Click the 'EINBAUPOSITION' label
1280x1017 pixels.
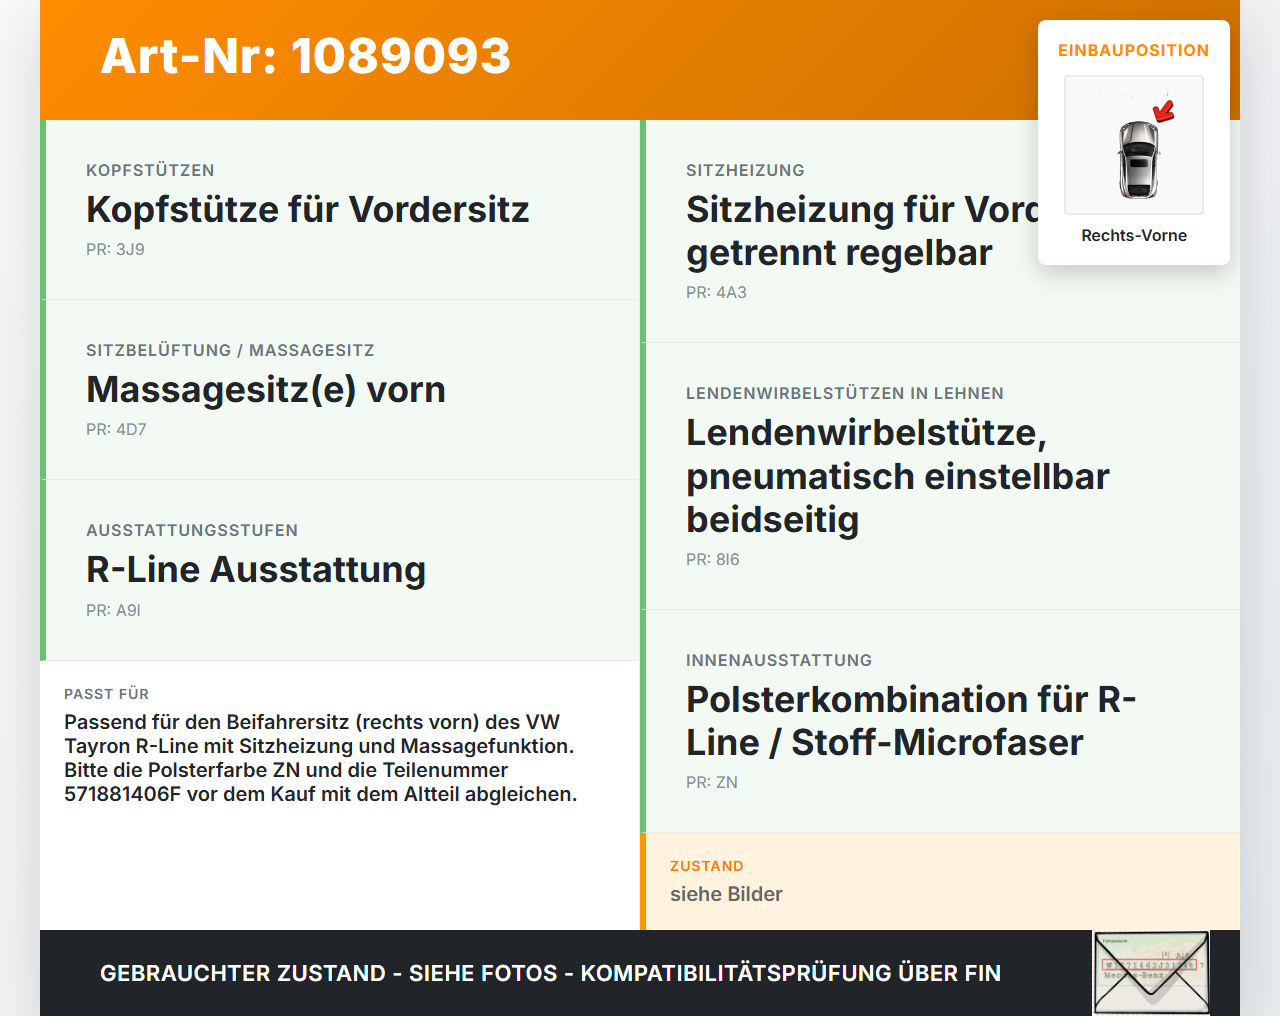(x=1134, y=50)
